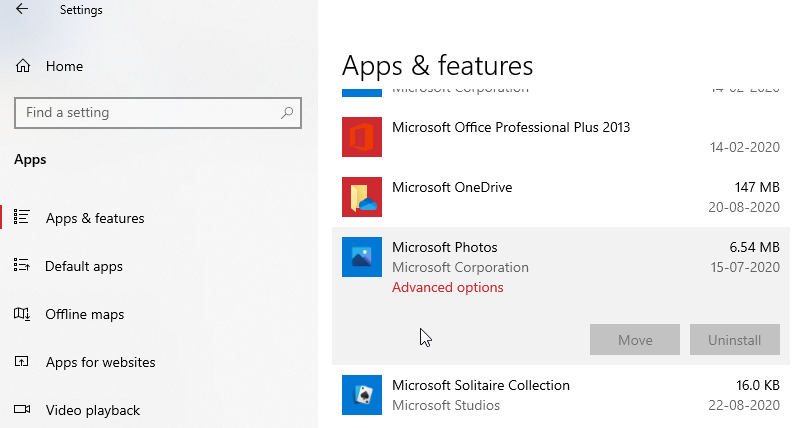Click the Default apps sidebar icon
Screen dimensions: 805x428
tap(22, 265)
